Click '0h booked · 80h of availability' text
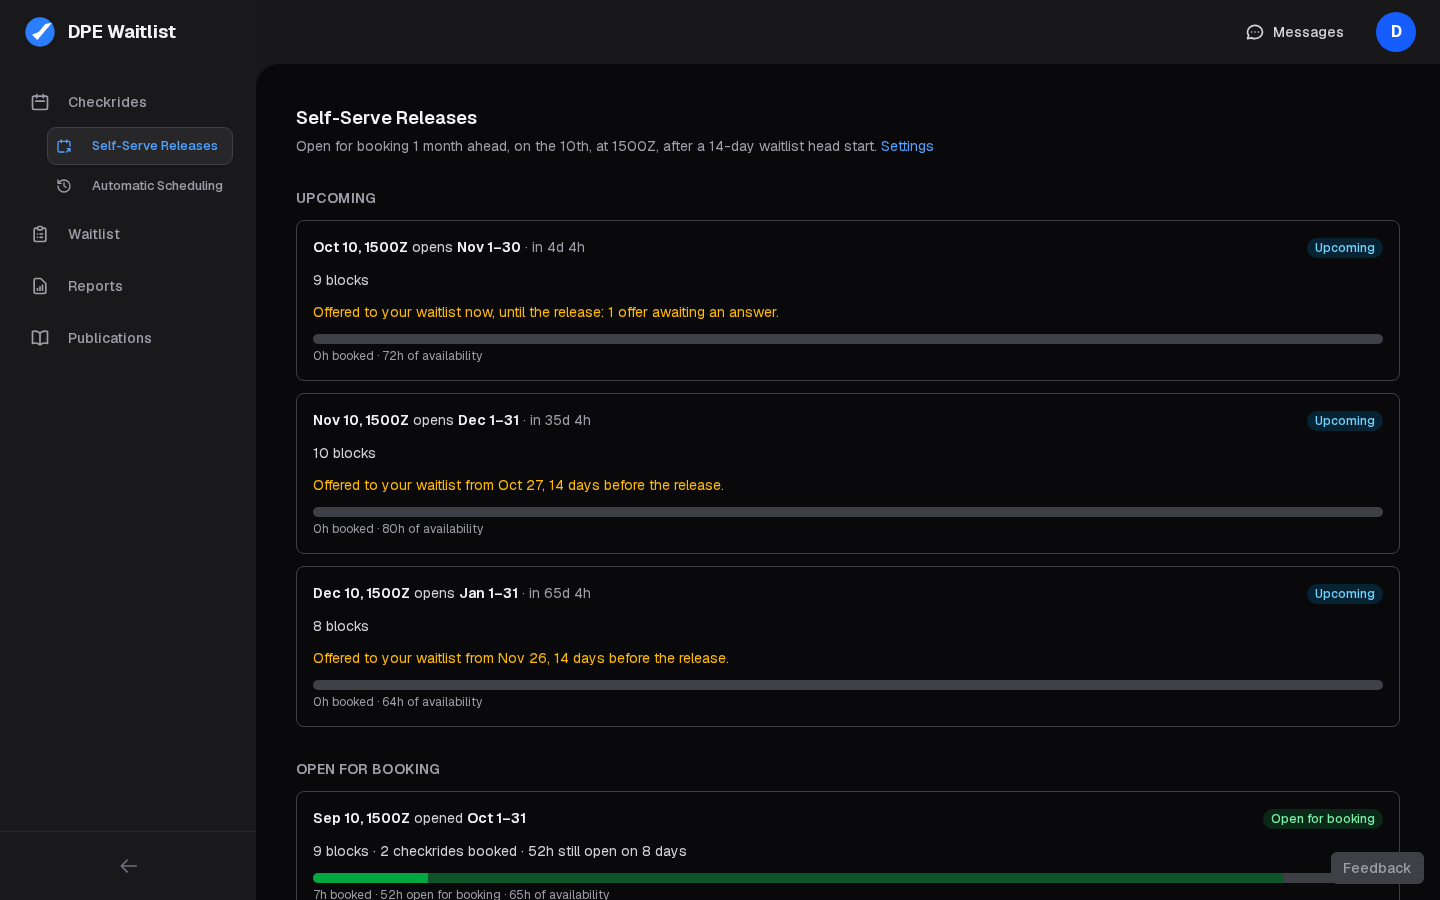This screenshot has height=900, width=1440. (x=398, y=529)
